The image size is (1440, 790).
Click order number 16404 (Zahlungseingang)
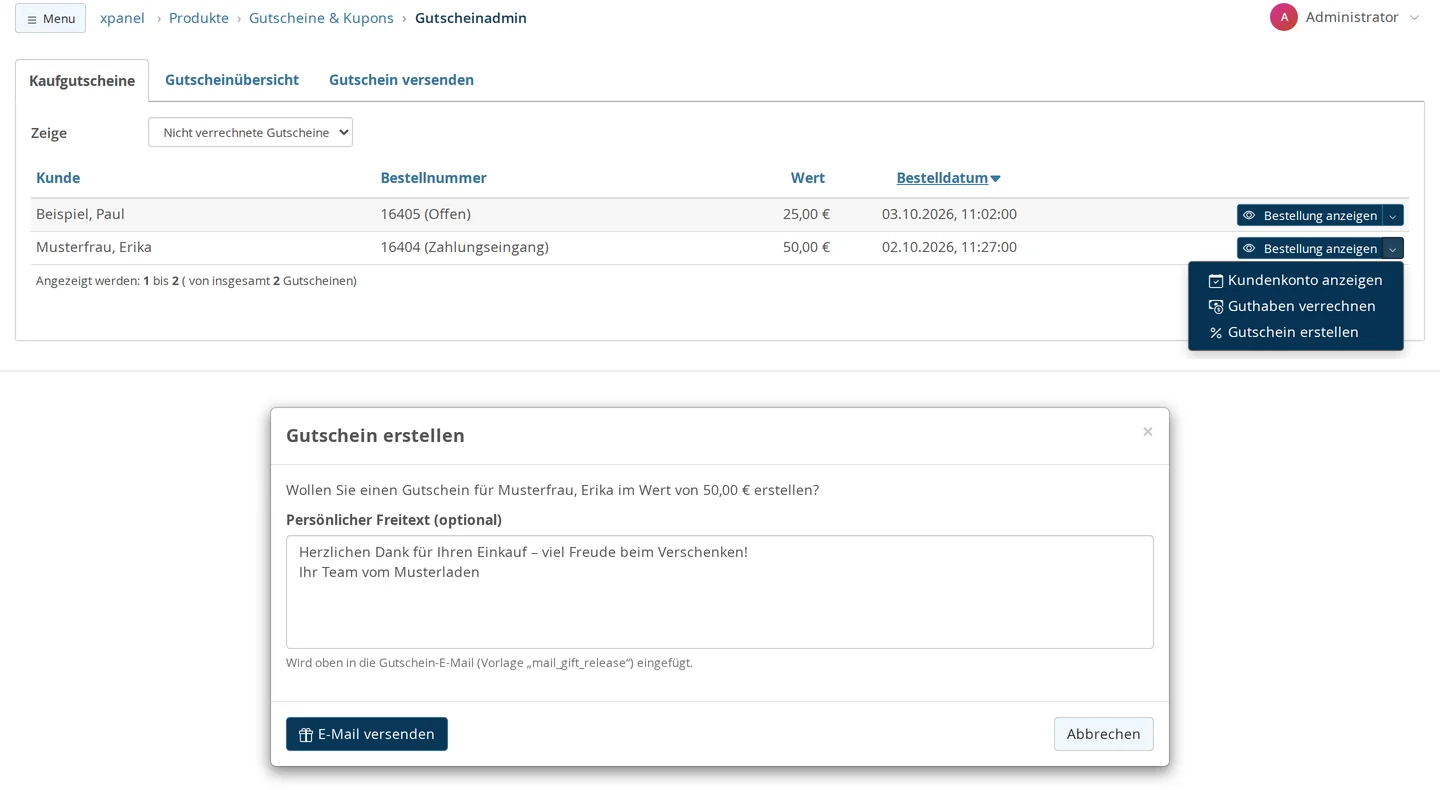pyautogui.click(x=464, y=247)
